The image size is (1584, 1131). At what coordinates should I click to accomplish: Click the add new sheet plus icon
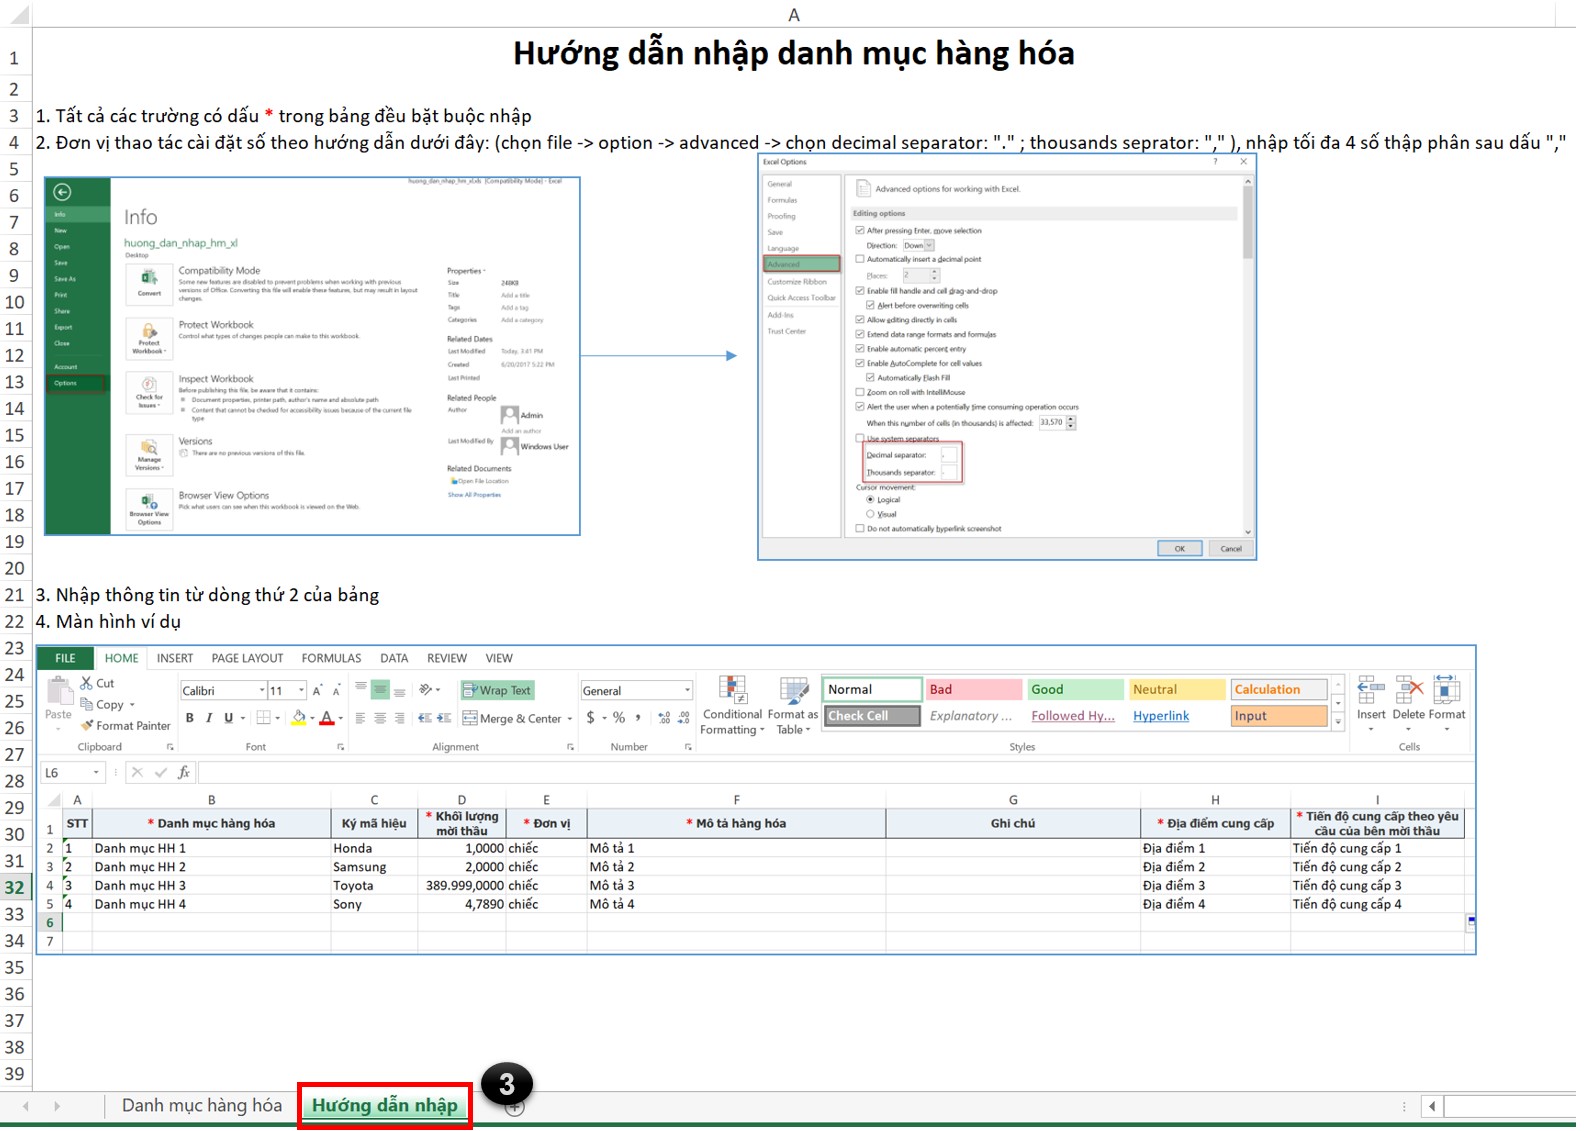click(x=514, y=1108)
